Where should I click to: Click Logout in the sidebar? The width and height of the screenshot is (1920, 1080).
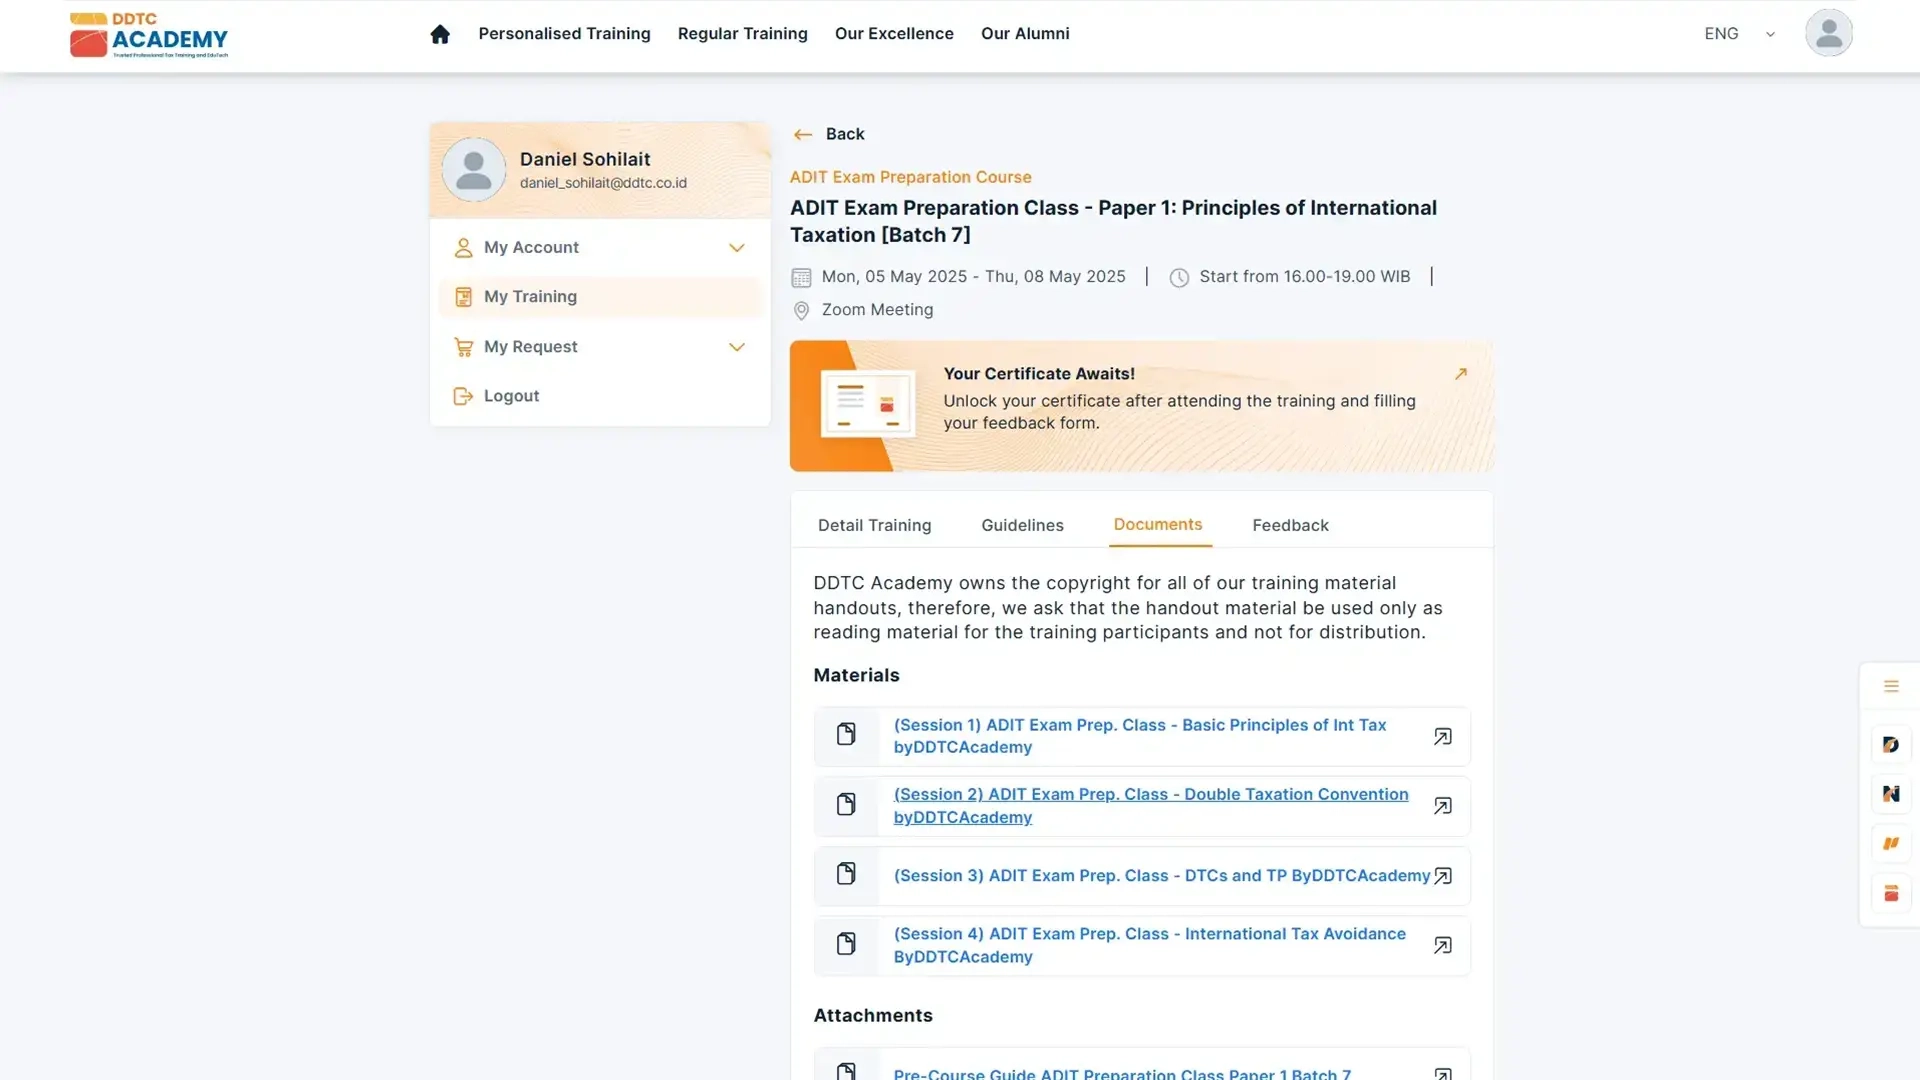click(x=511, y=396)
